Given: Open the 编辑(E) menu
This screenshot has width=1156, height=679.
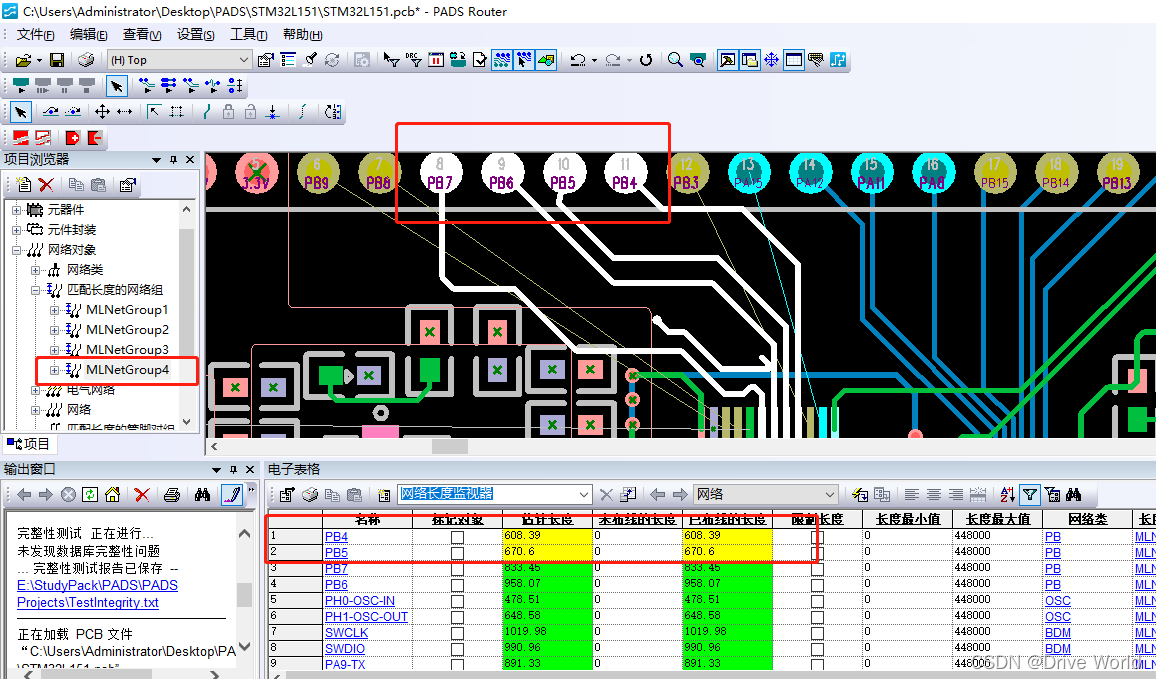Looking at the screenshot, I should point(88,35).
